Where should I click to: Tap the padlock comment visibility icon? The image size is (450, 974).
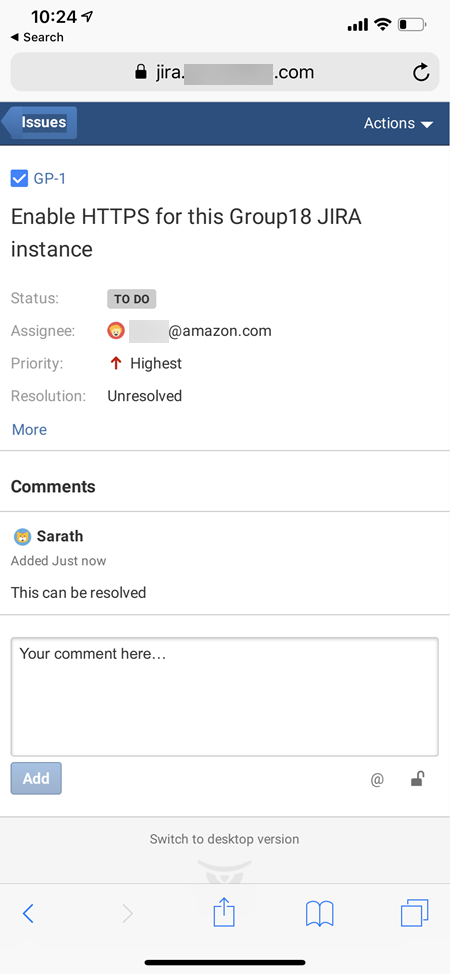pos(418,778)
